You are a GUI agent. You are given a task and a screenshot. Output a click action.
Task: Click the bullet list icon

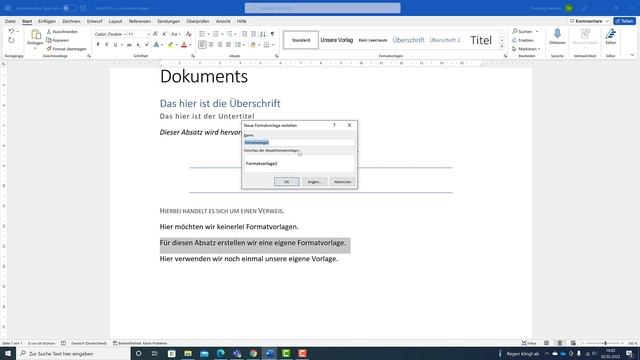(202, 34)
